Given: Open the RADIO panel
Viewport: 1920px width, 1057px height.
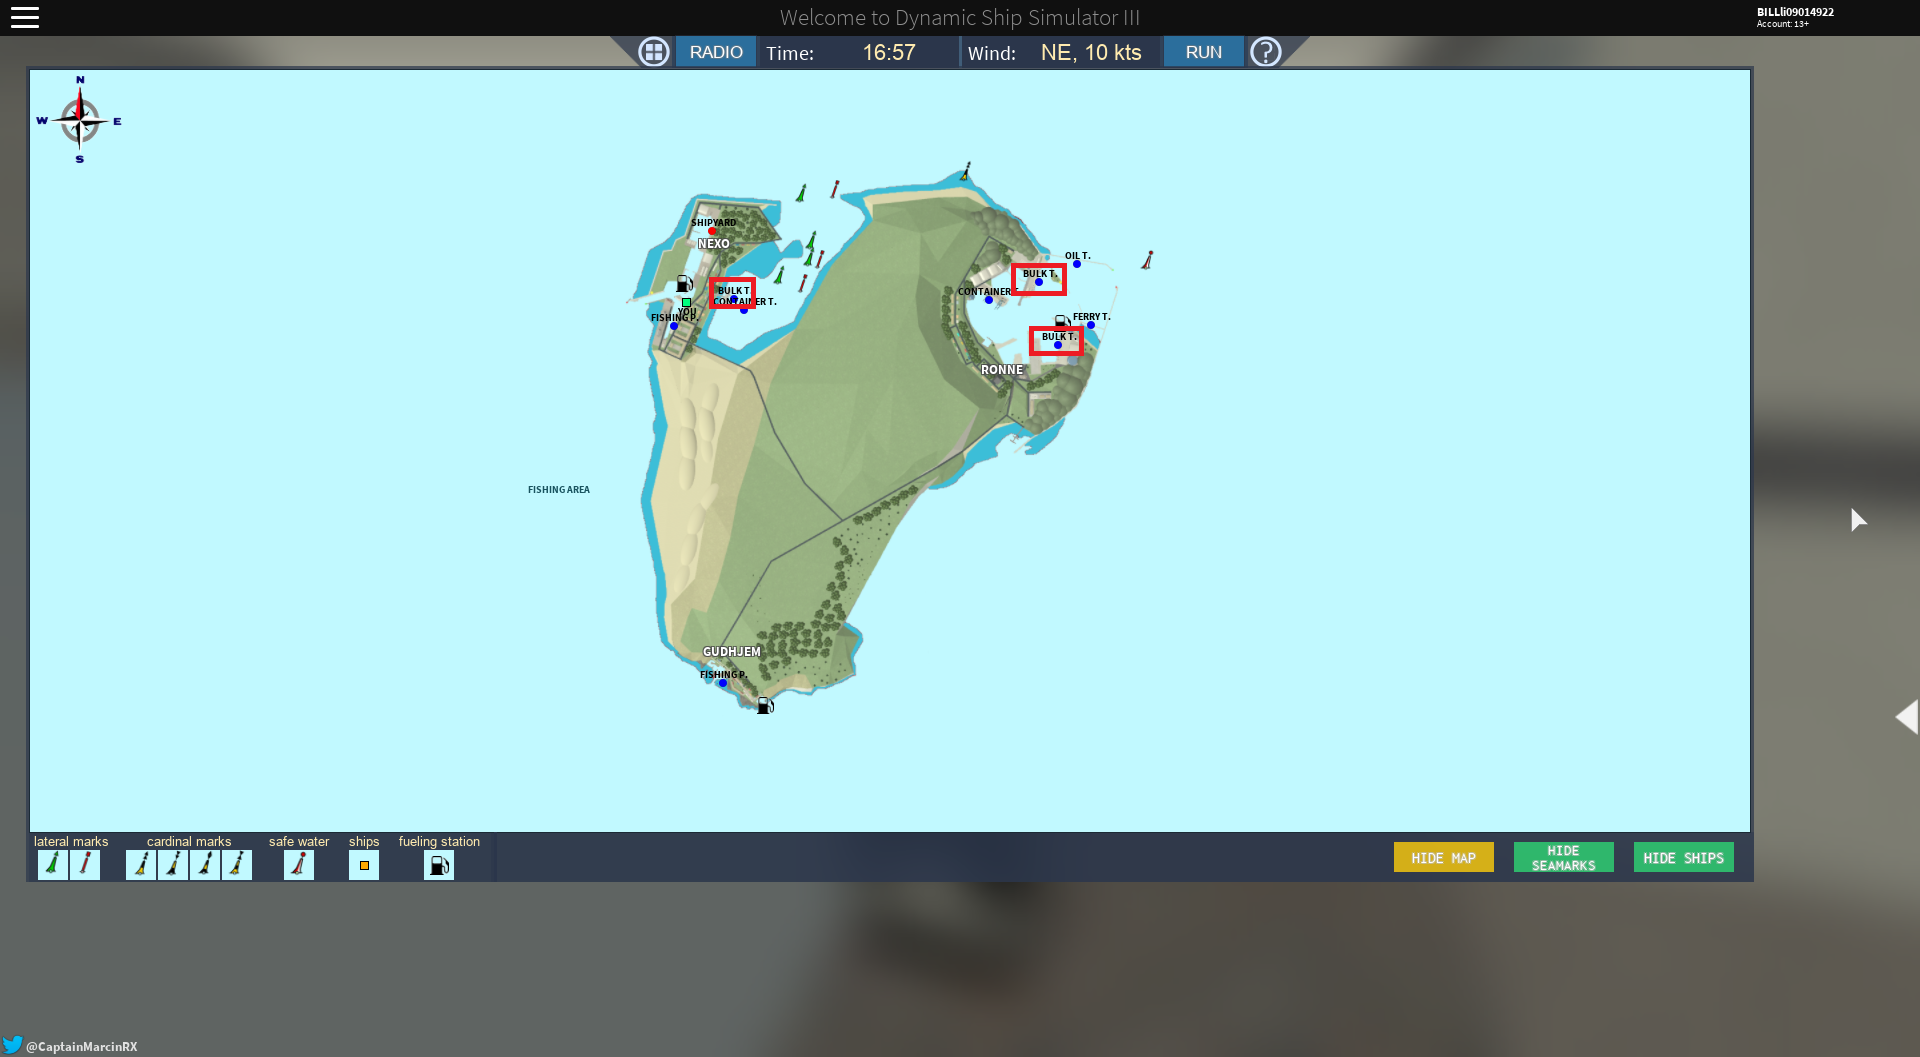Looking at the screenshot, I should pos(716,52).
